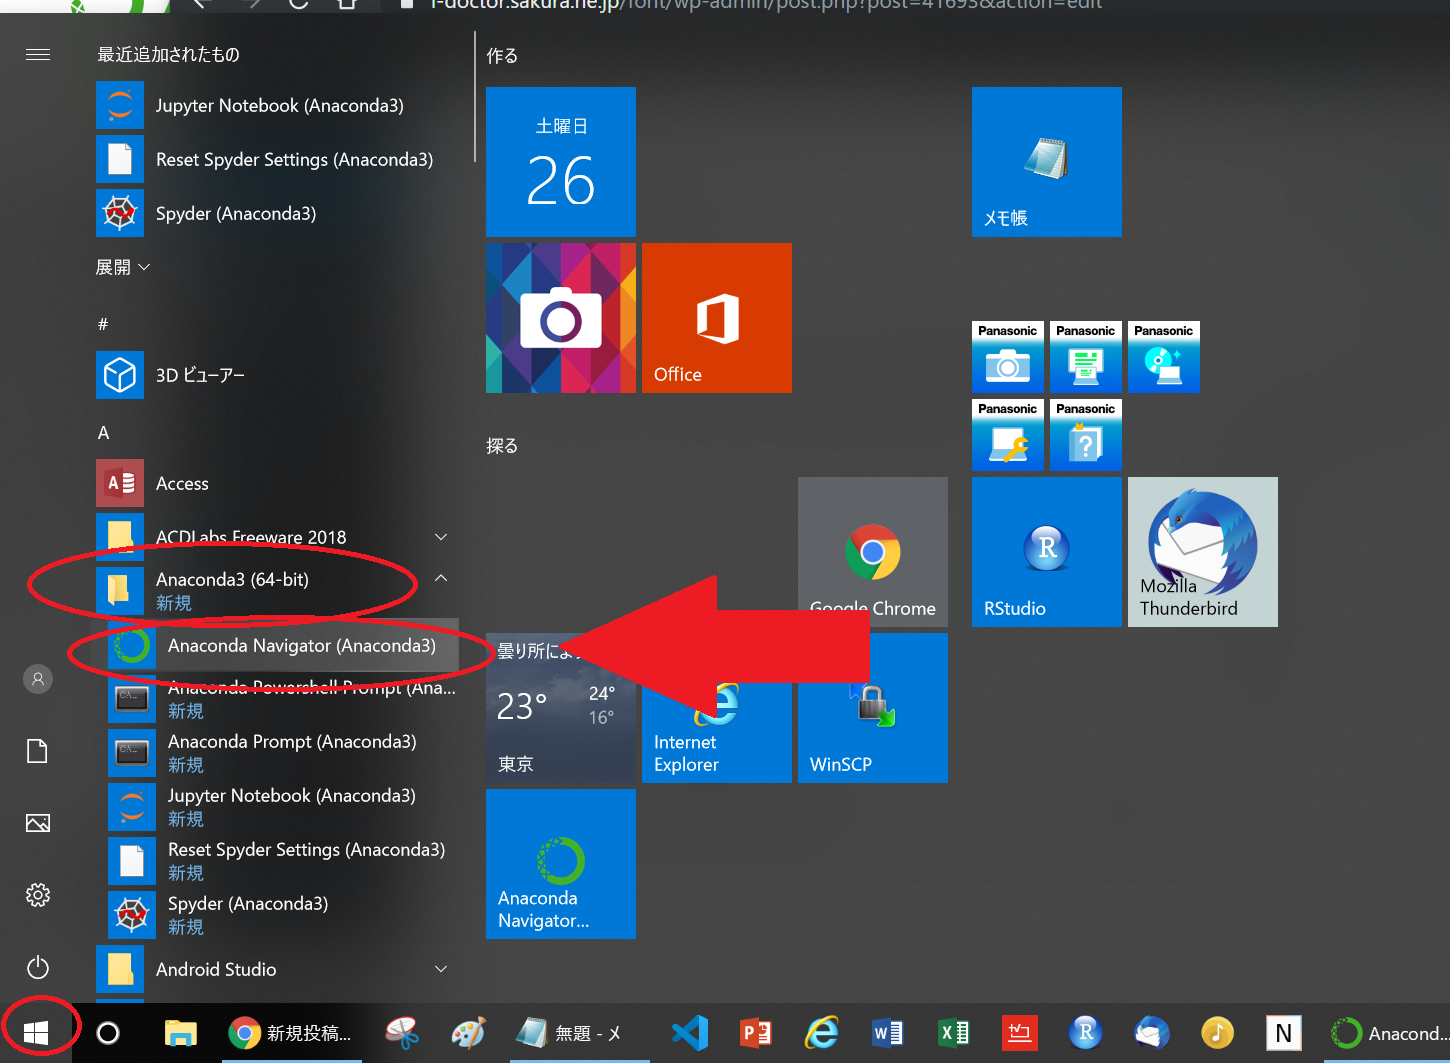Expand the recently added list with 展開
The image size is (1450, 1063).
[x=123, y=267]
